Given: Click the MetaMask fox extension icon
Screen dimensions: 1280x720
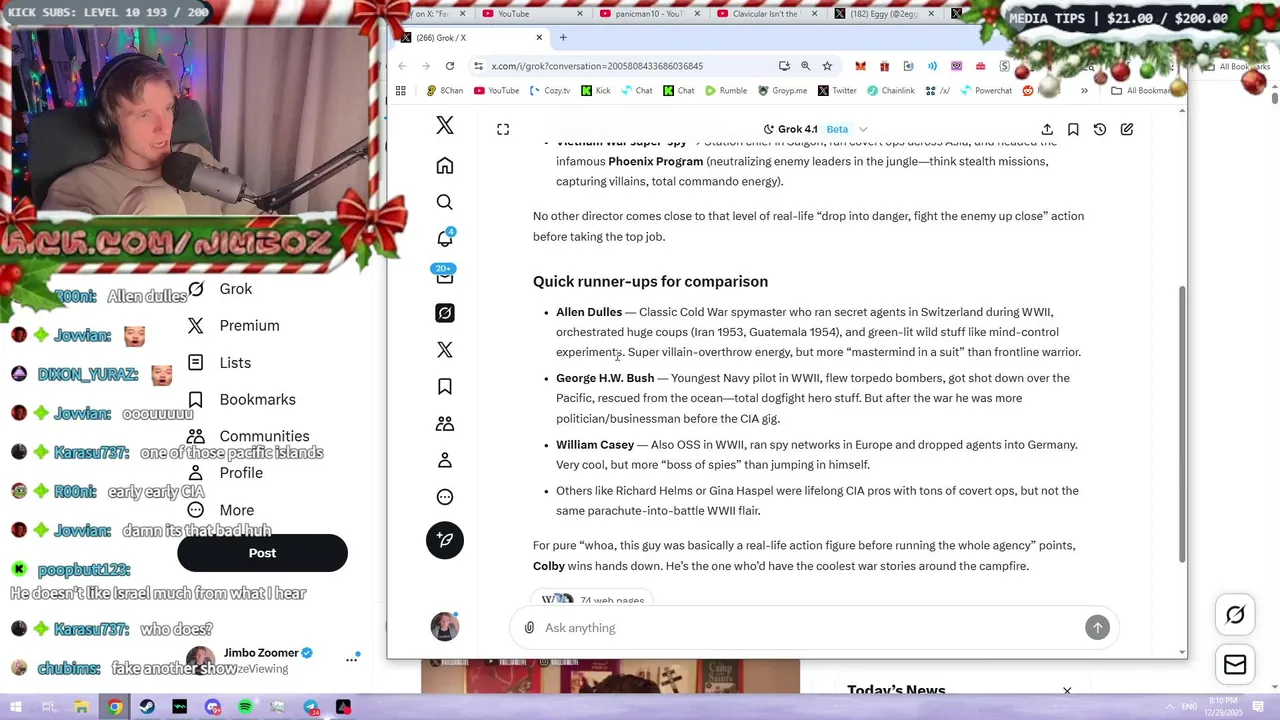Looking at the screenshot, I should 860,66.
